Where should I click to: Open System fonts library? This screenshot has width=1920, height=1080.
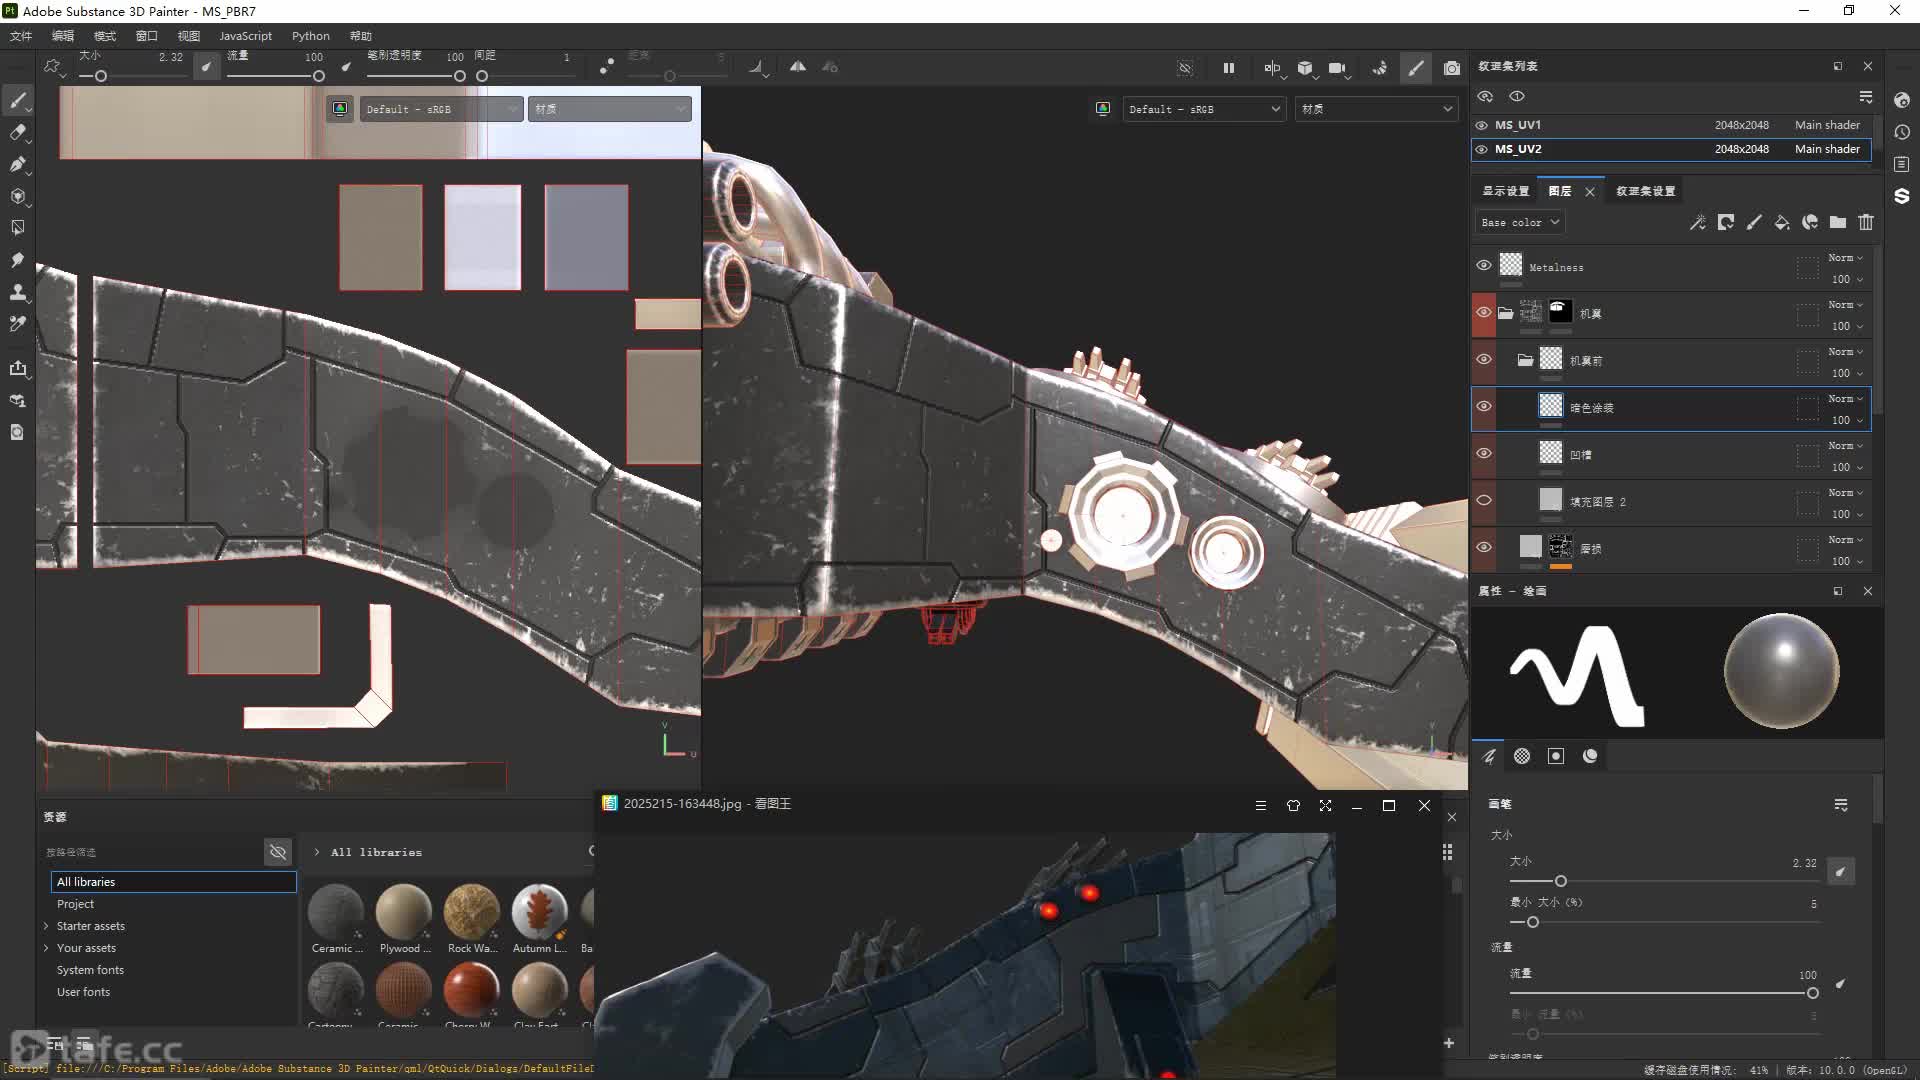(90, 970)
